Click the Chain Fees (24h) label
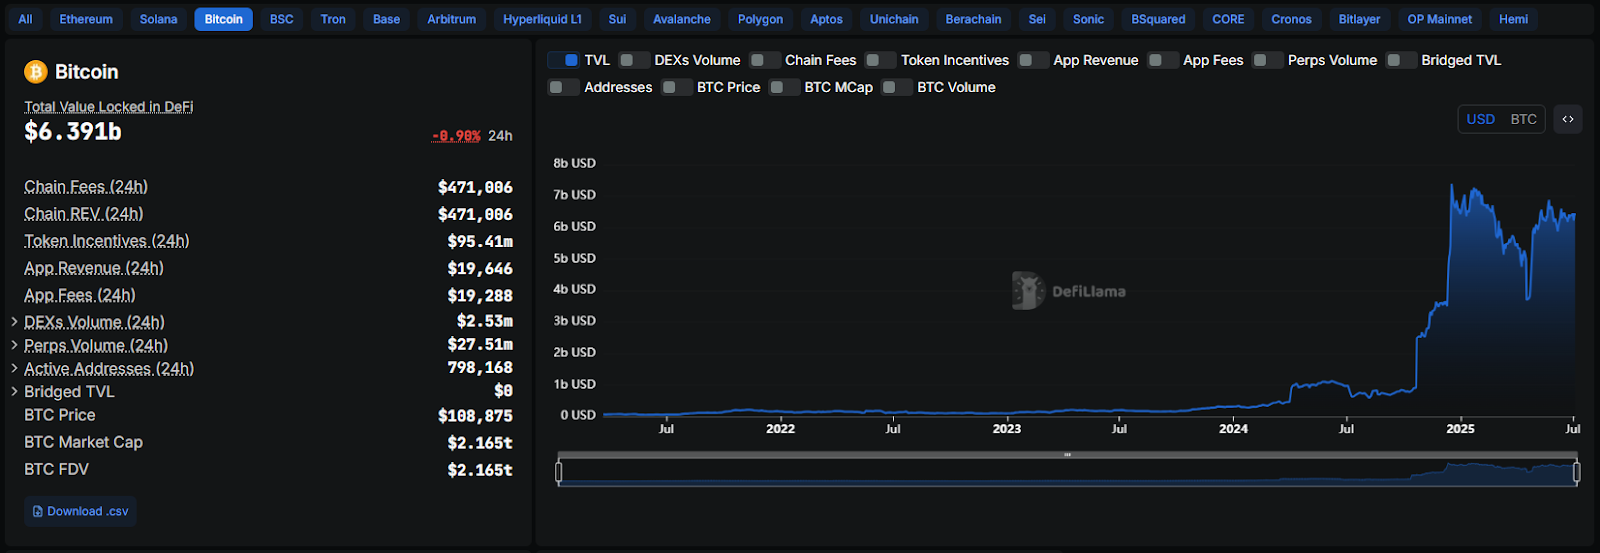This screenshot has width=1600, height=553. coord(86,187)
